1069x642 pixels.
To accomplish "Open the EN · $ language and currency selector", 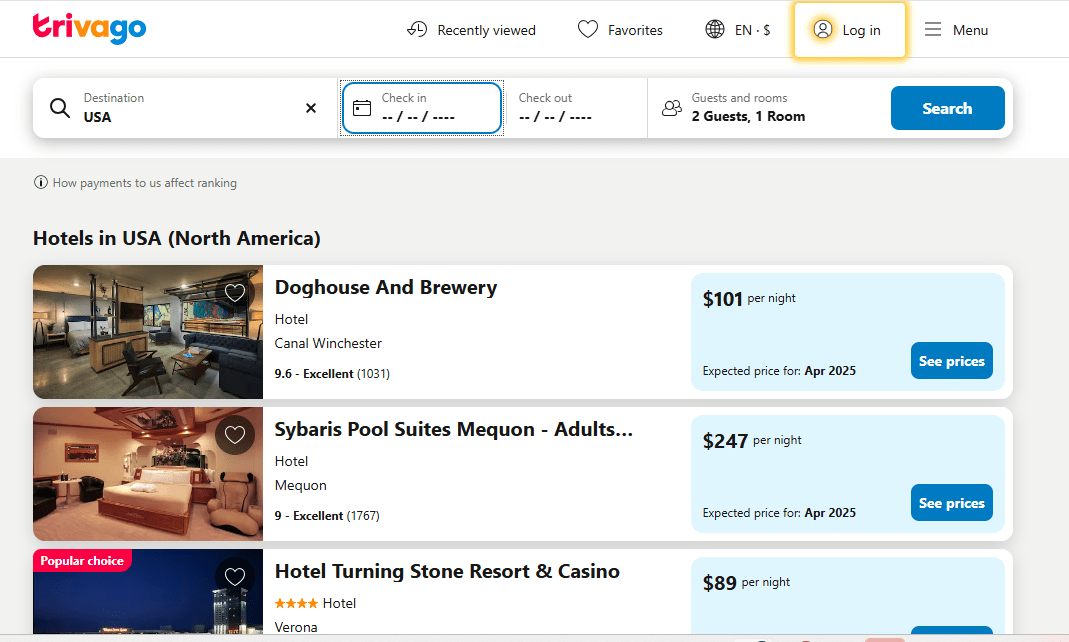I will 738,30.
